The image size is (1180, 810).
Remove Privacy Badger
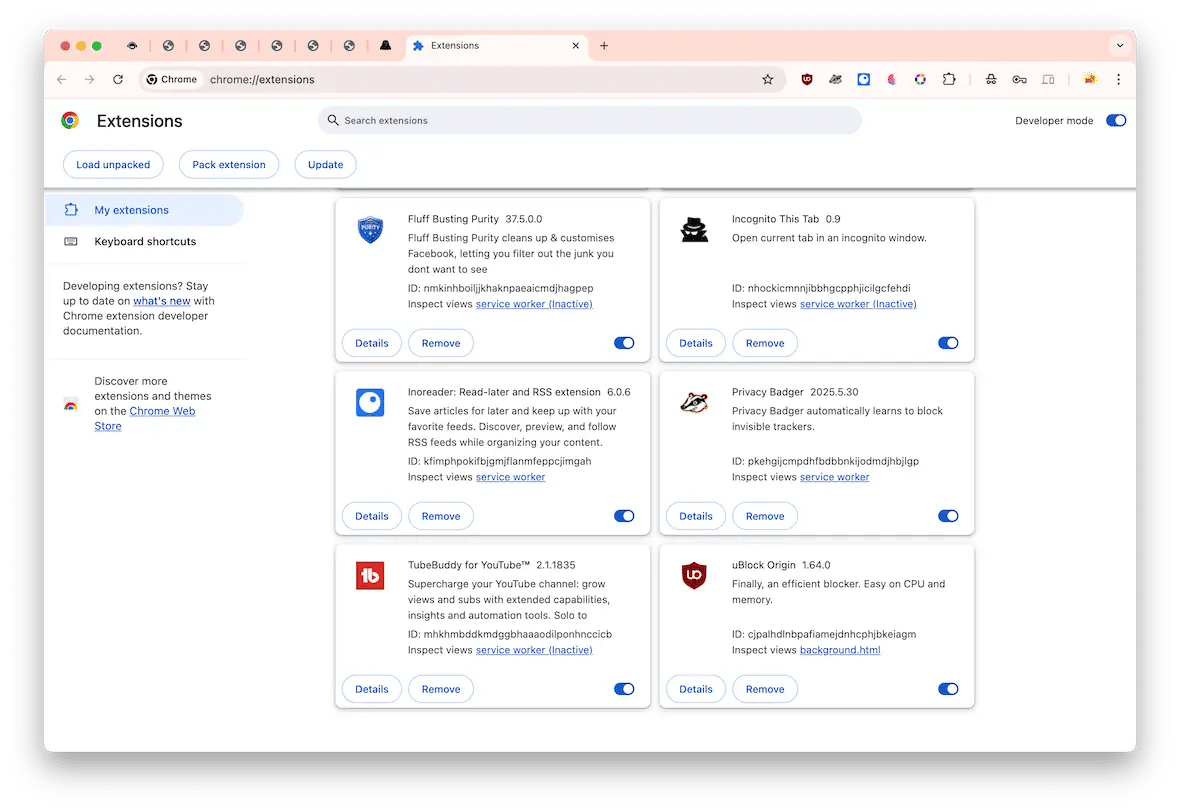click(x=765, y=516)
